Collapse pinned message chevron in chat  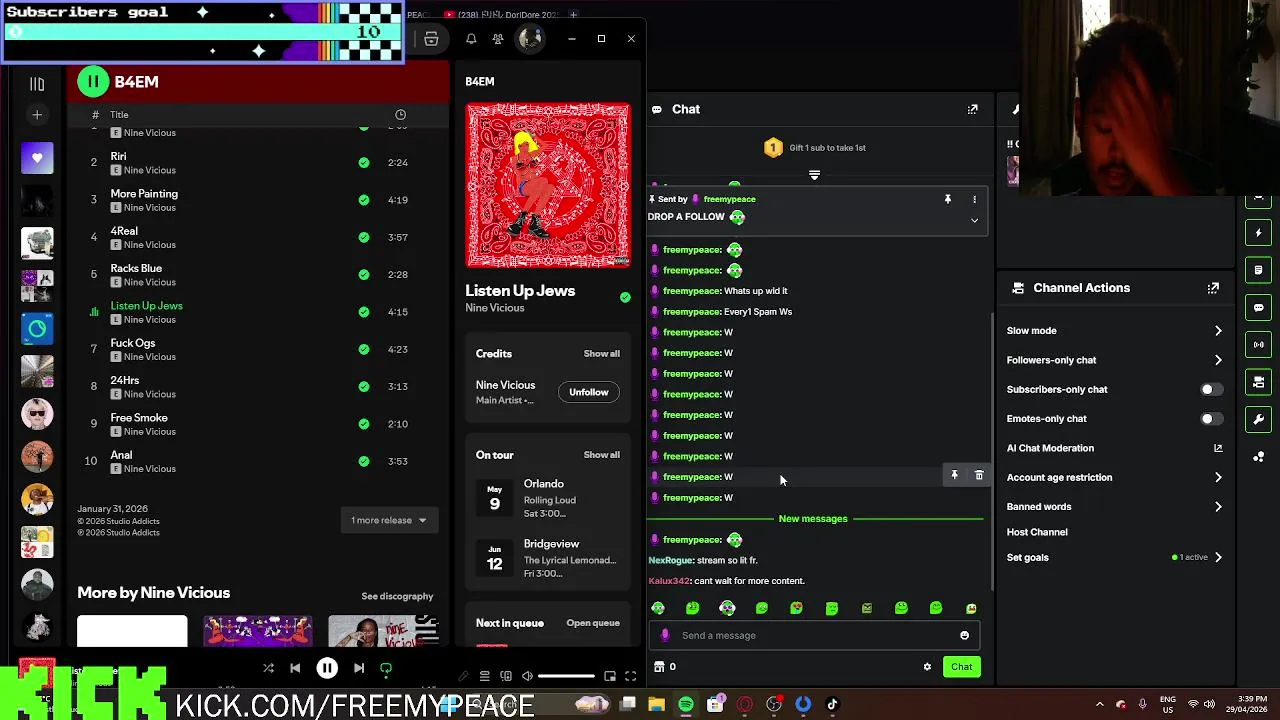click(975, 220)
